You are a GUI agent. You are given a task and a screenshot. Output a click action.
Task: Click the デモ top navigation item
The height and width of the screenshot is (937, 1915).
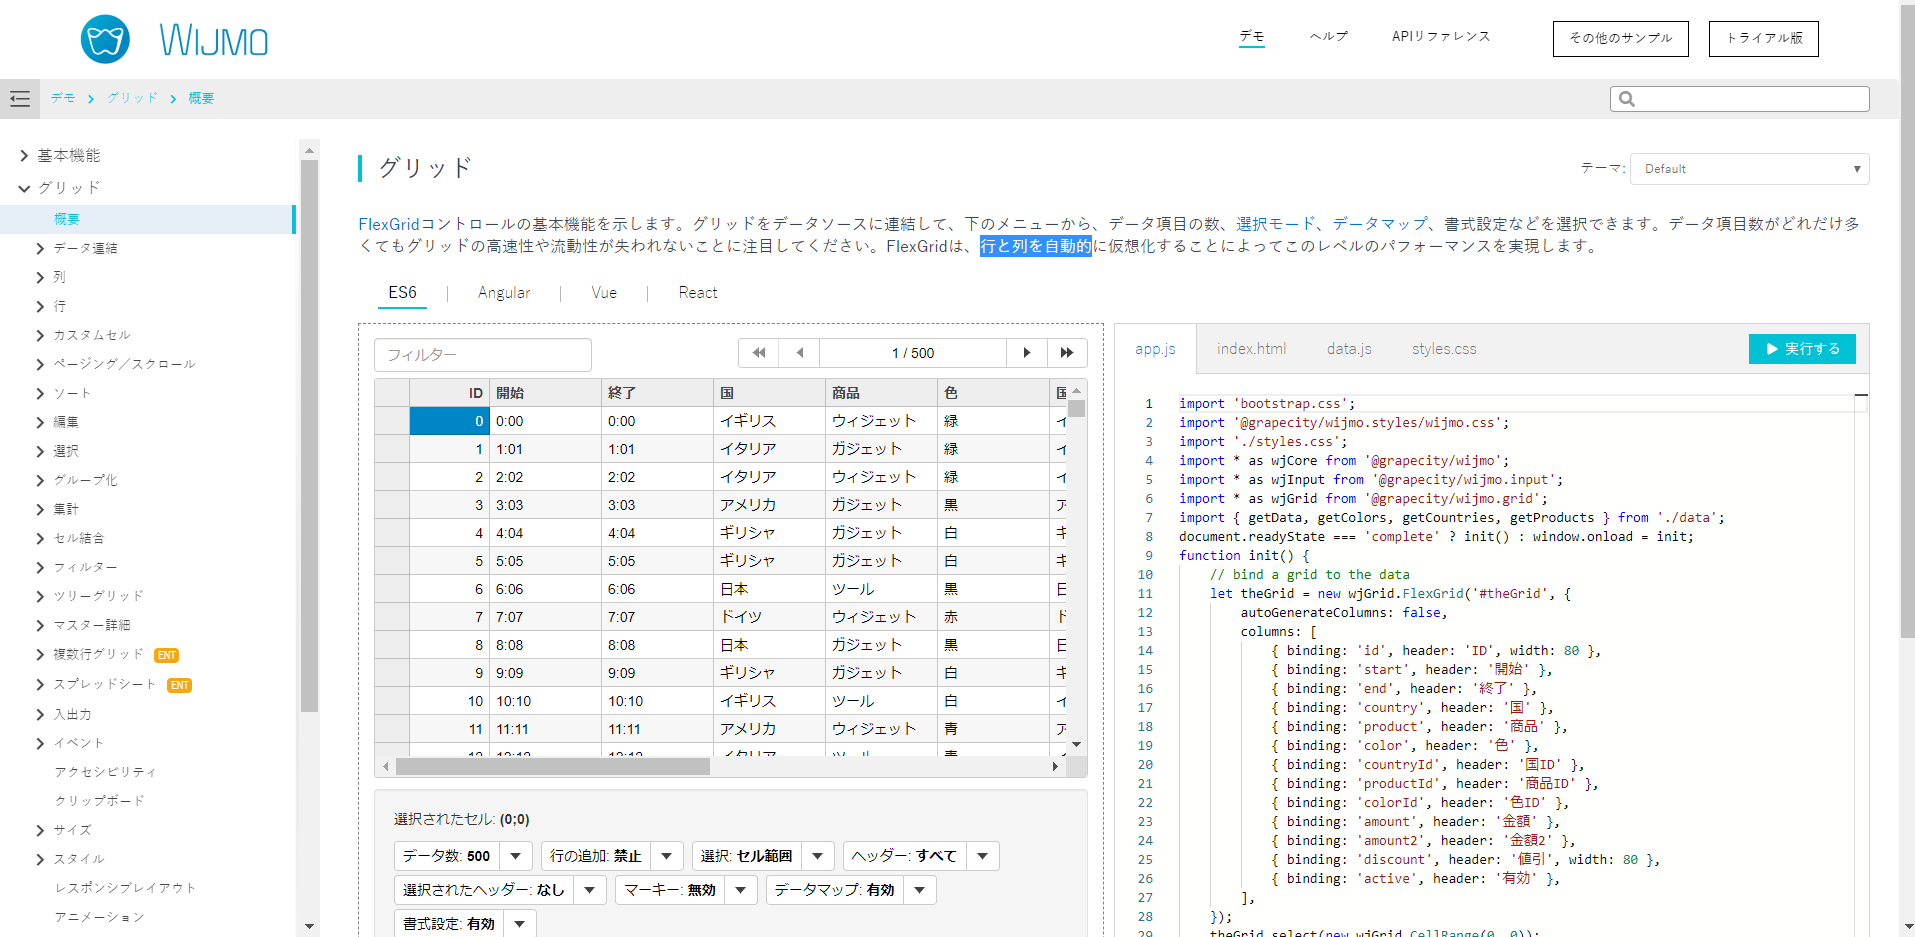pos(1252,37)
